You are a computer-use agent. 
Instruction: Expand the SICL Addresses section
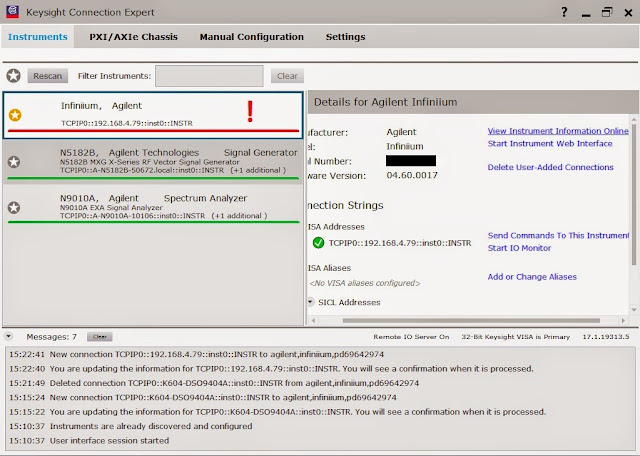pos(311,302)
